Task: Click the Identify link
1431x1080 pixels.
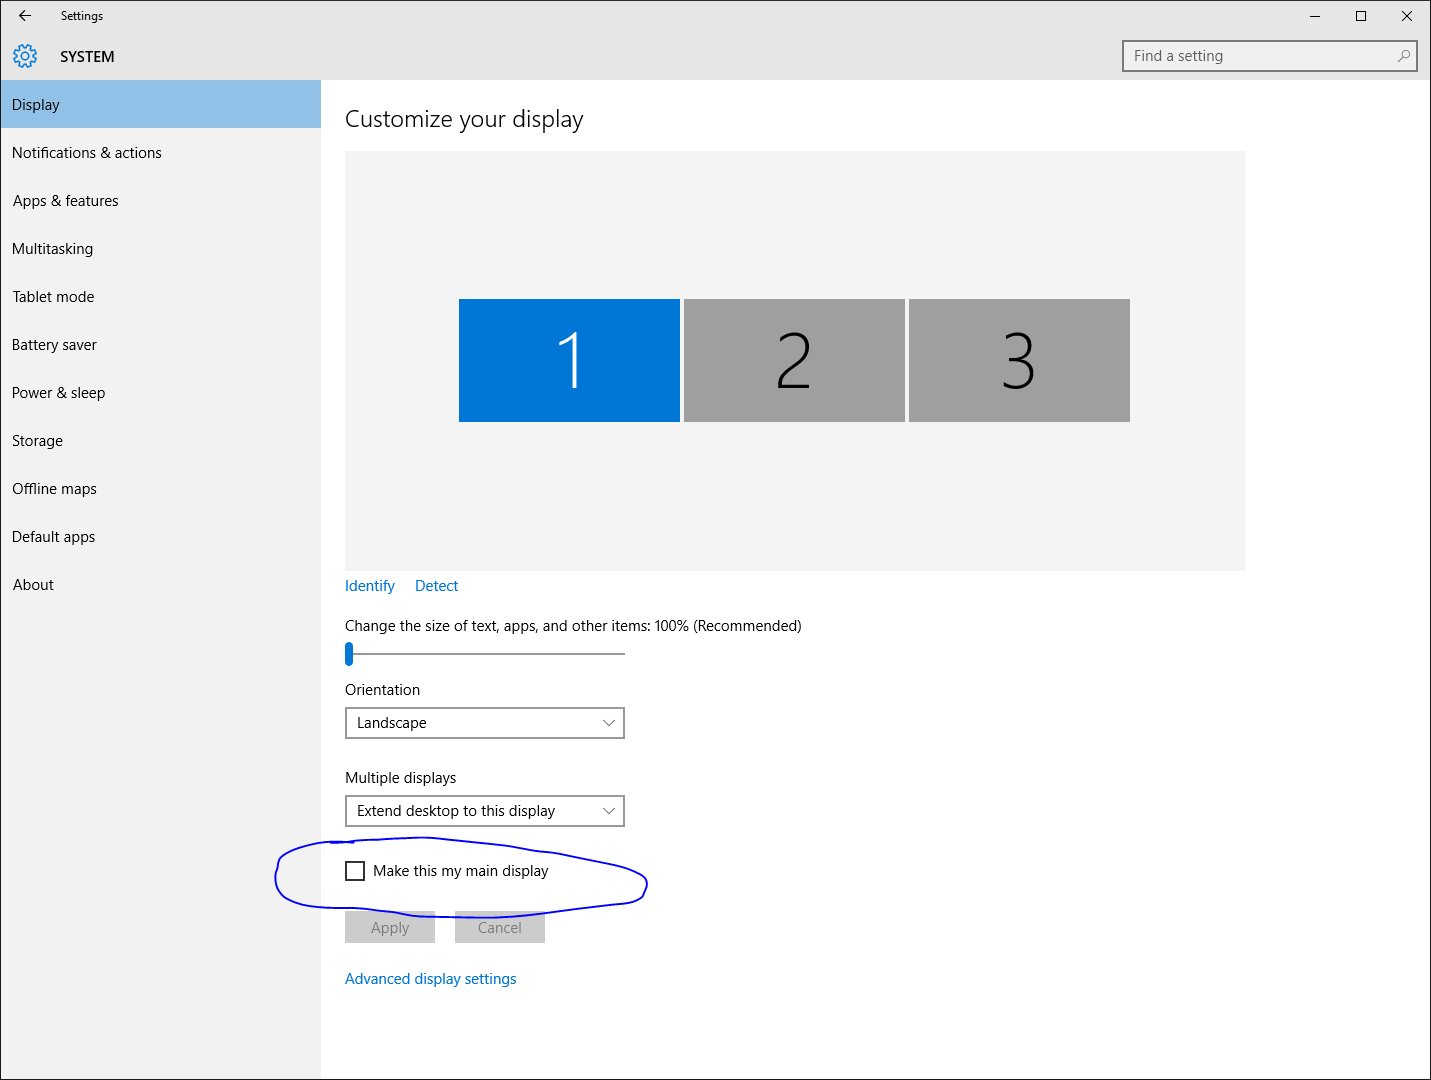Action: click(x=370, y=586)
